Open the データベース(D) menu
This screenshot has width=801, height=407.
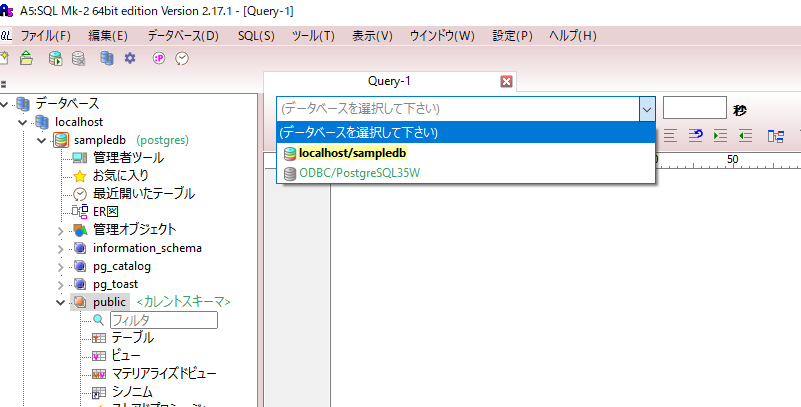click(x=183, y=36)
